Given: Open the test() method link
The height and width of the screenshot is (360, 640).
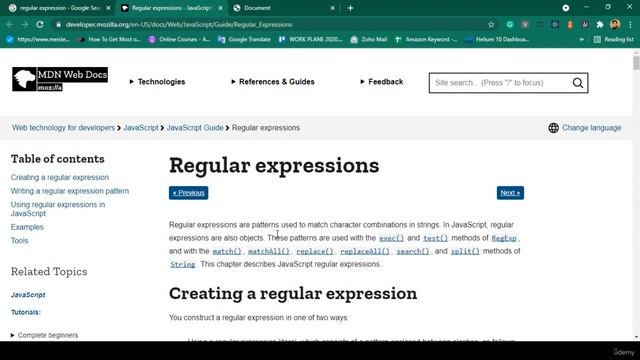Looking at the screenshot, I should point(436,238).
